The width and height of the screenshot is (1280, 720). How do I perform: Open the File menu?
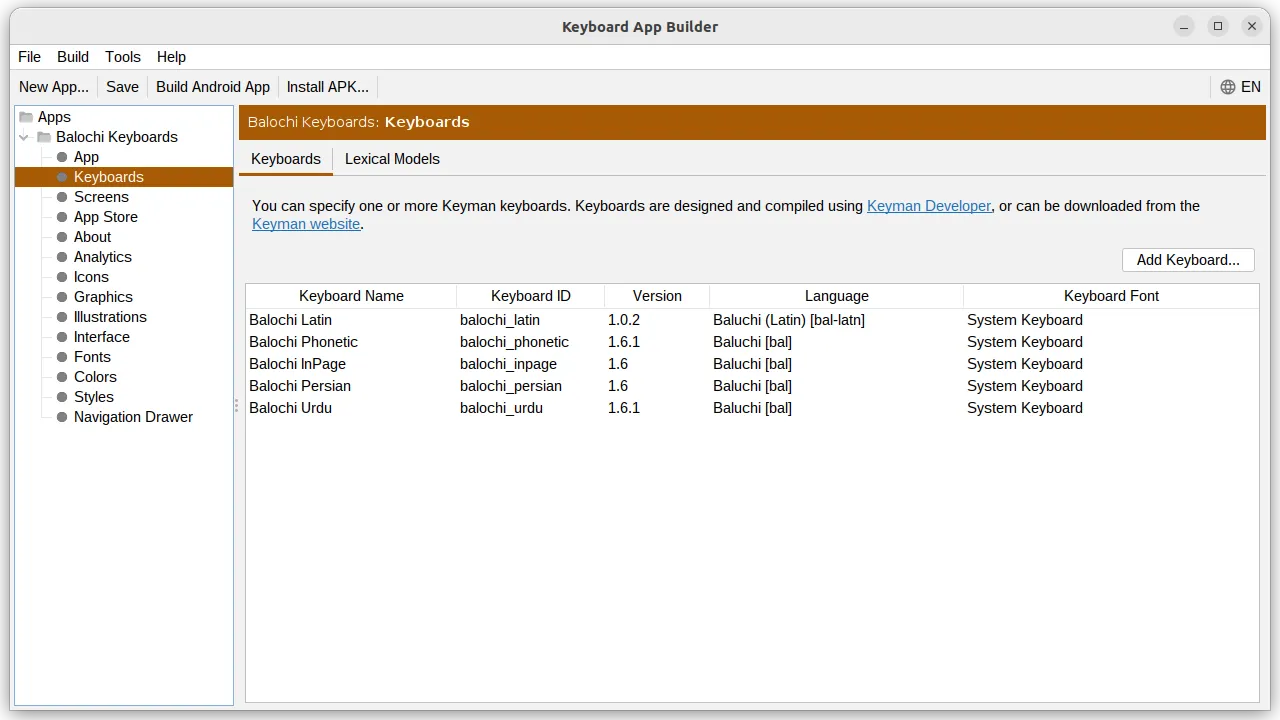(x=29, y=57)
